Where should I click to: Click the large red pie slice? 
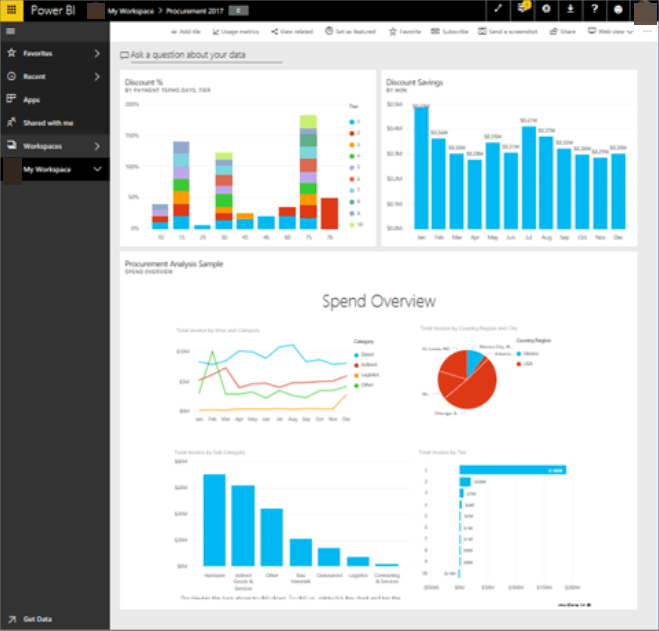click(x=473, y=387)
